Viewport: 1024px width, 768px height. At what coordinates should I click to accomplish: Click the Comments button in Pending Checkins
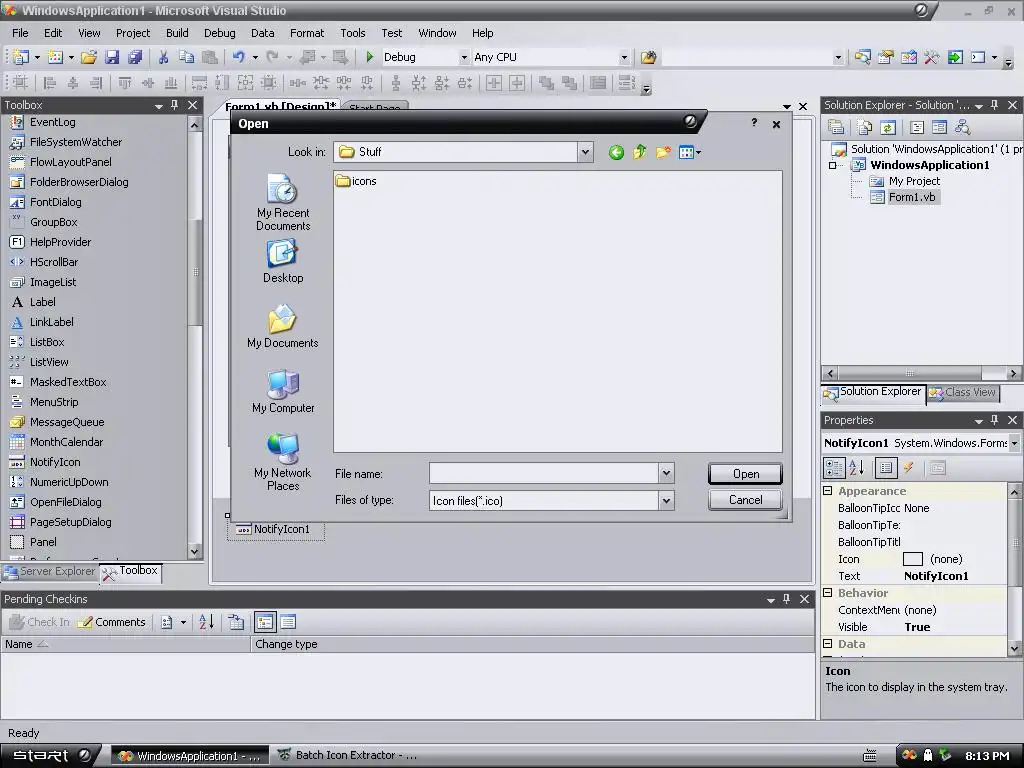coord(112,622)
